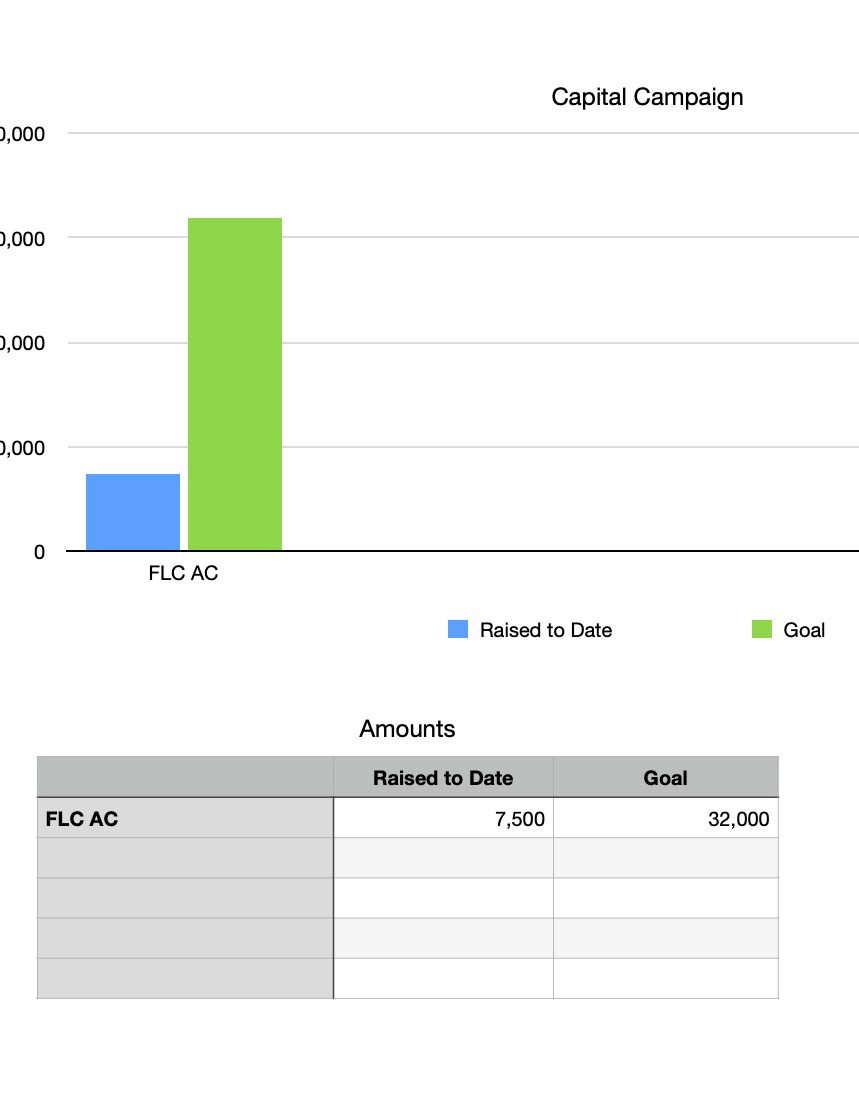Screen dimensions: 859x1117
Task: Select the last empty Goal column cell
Action: pyautogui.click(x=666, y=978)
